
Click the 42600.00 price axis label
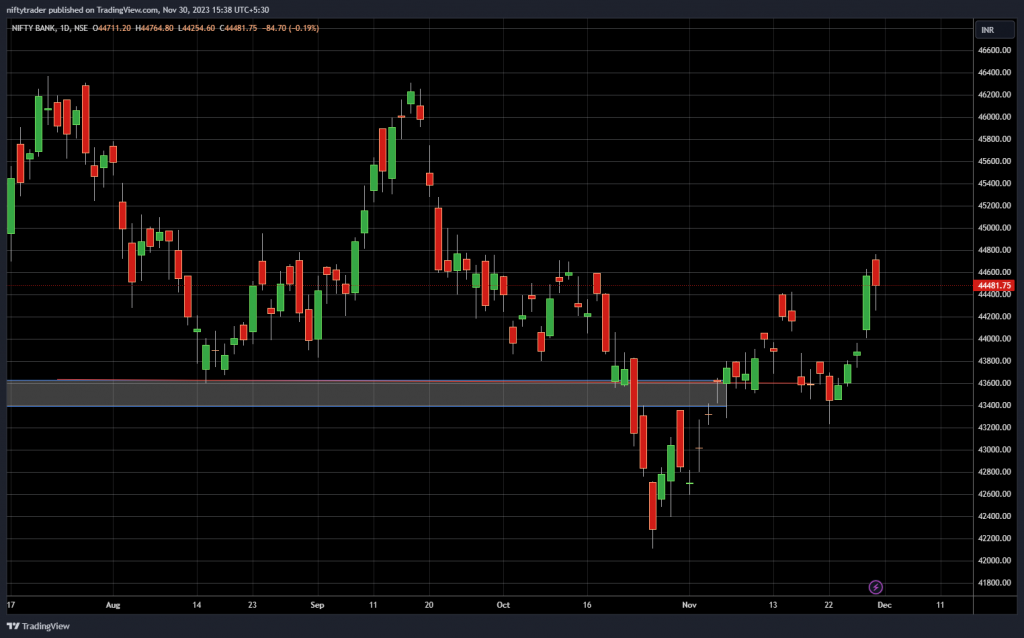click(x=994, y=494)
